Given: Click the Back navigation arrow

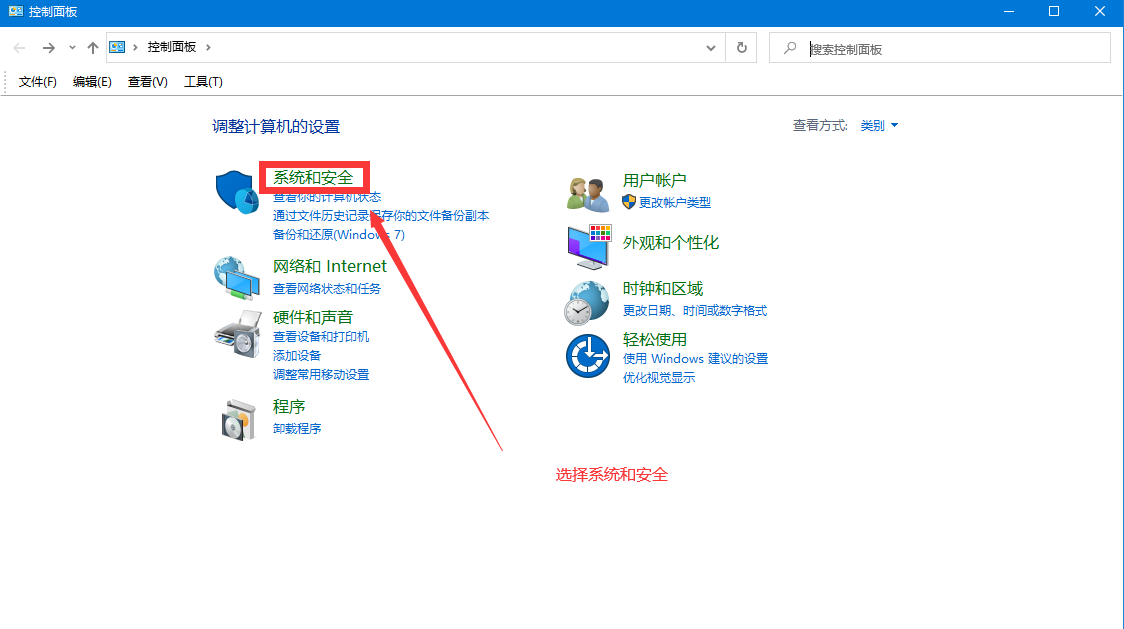Looking at the screenshot, I should [19, 48].
